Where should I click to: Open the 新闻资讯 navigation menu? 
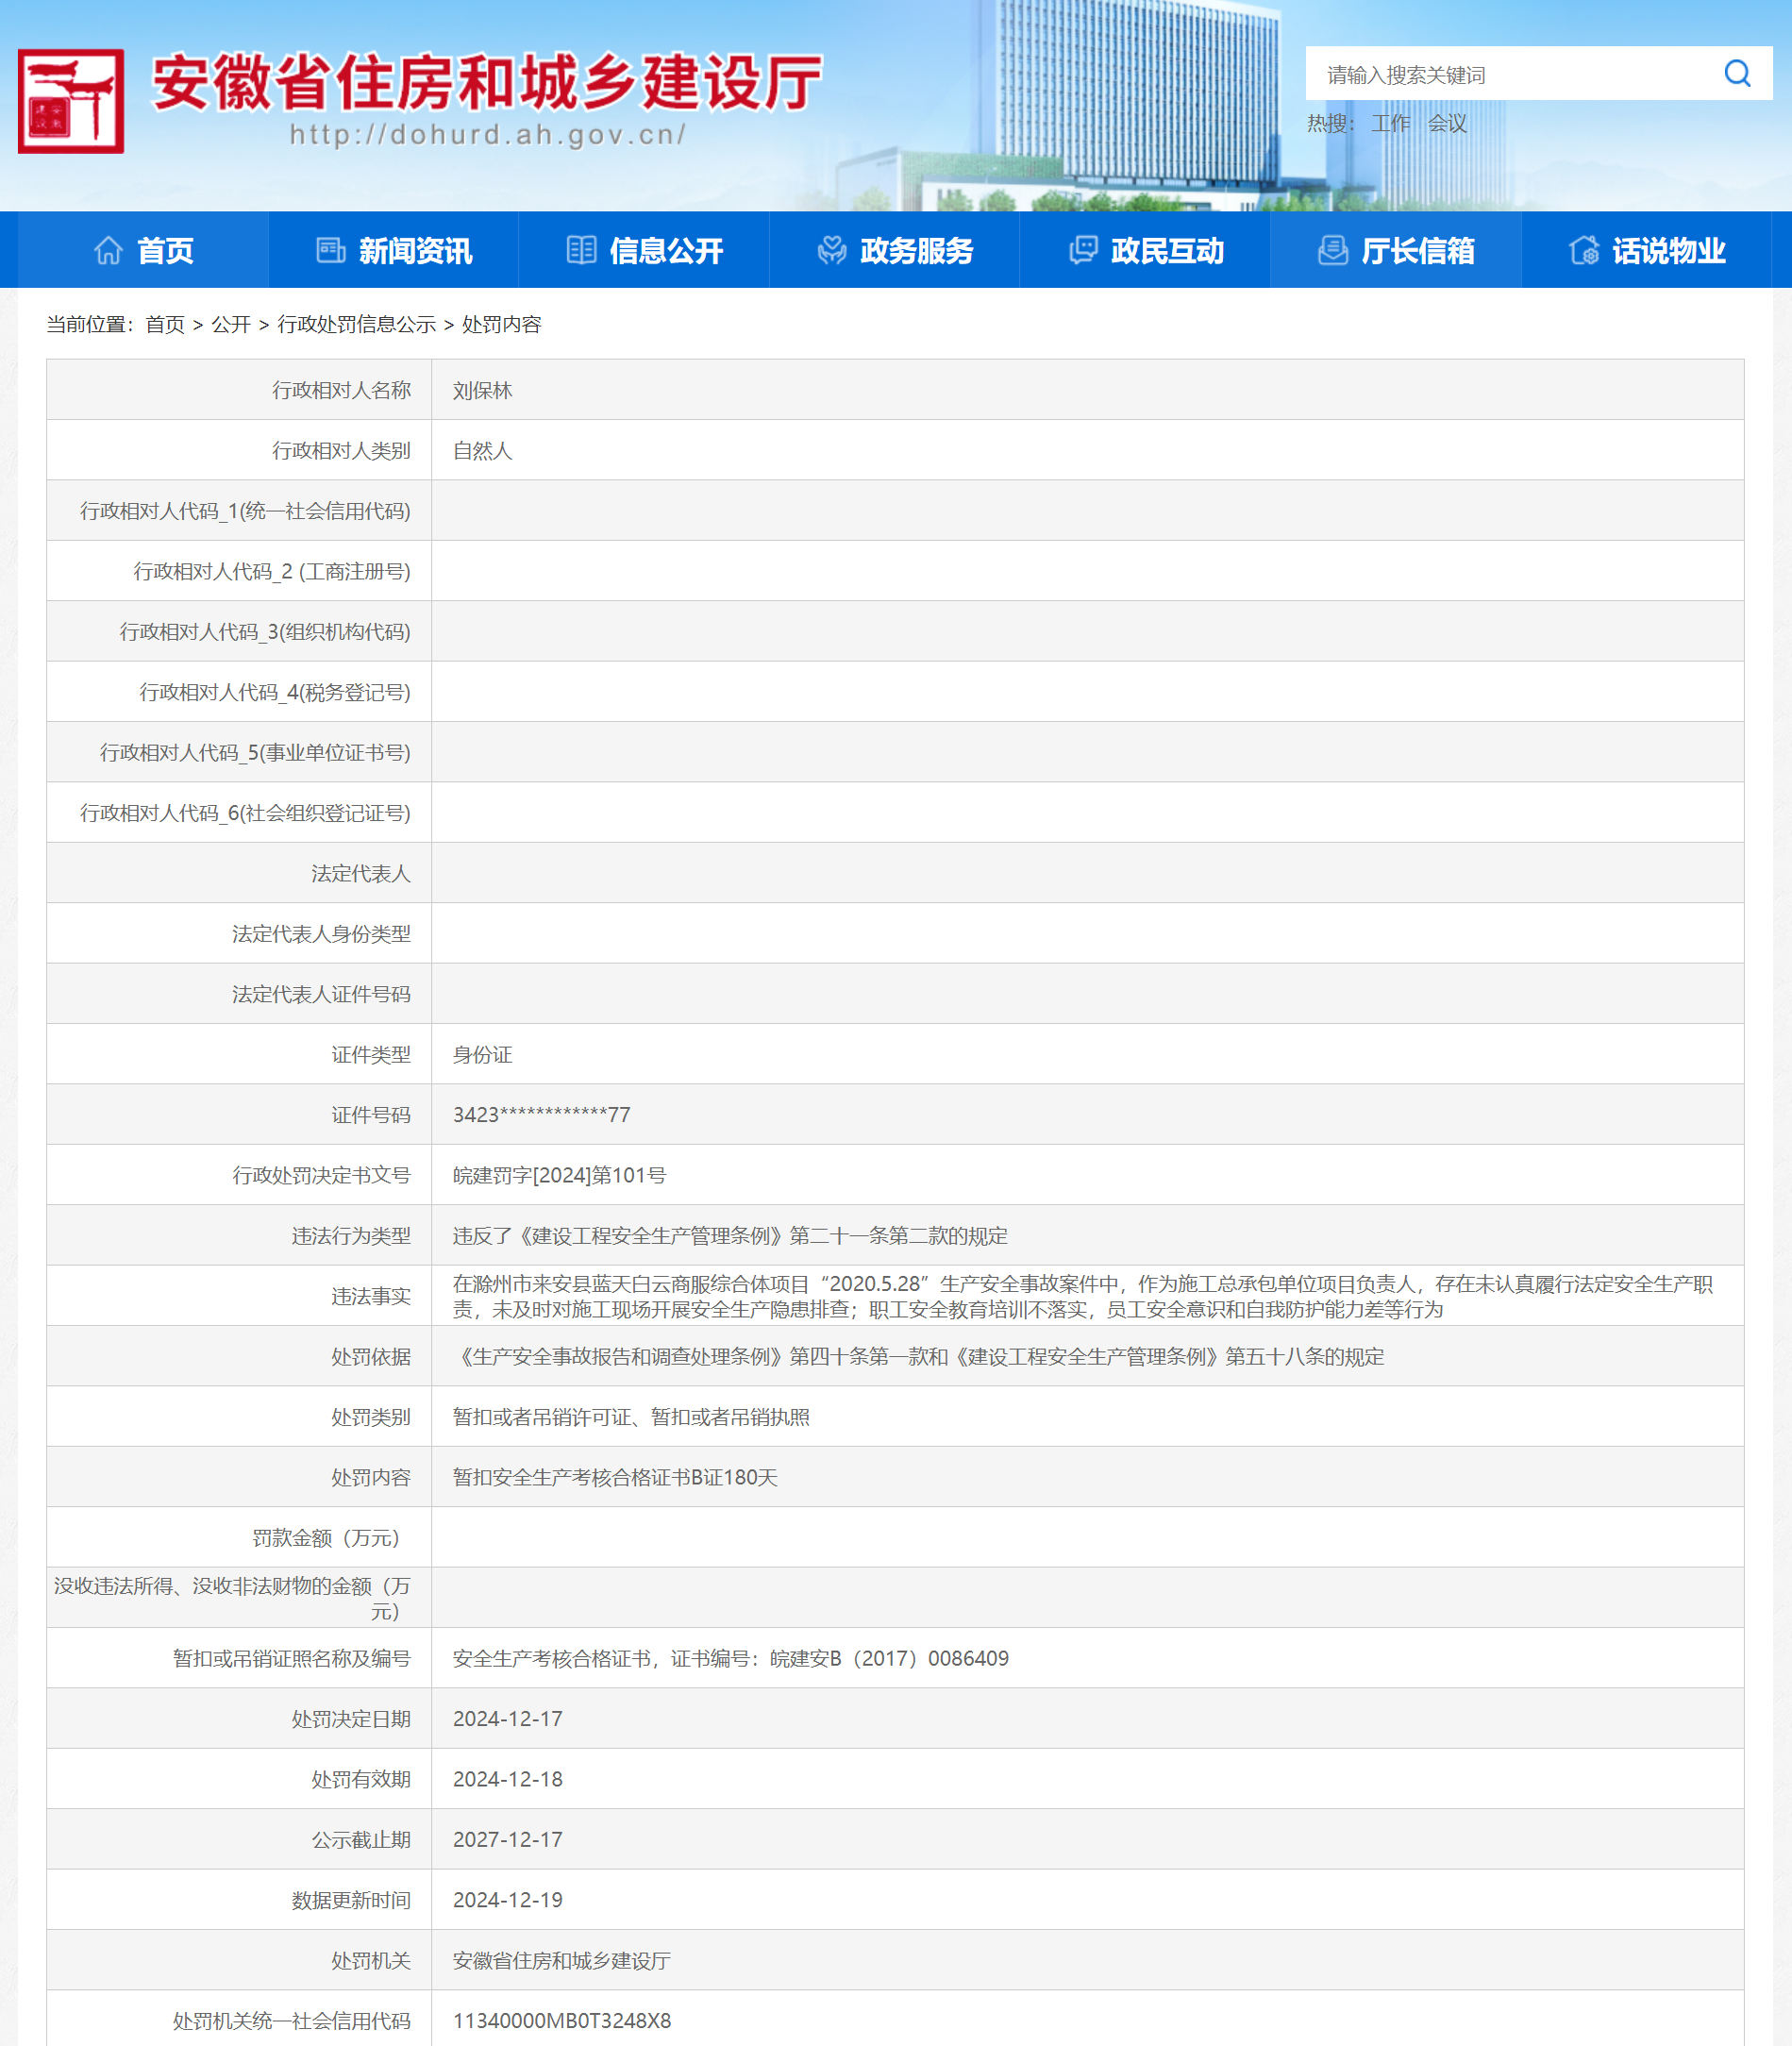point(416,250)
